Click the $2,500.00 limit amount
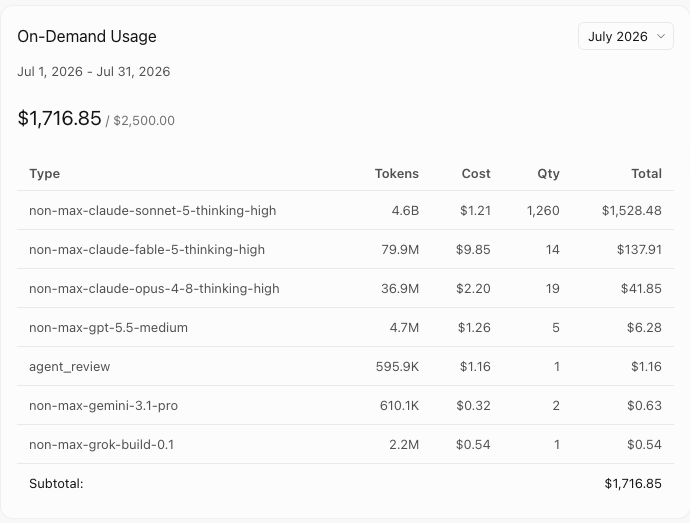Viewport: 690px width, 523px height. 144,120
